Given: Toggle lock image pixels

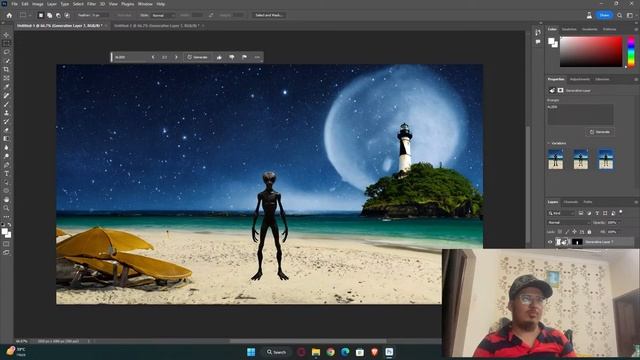Looking at the screenshot, I should [x=567, y=232].
